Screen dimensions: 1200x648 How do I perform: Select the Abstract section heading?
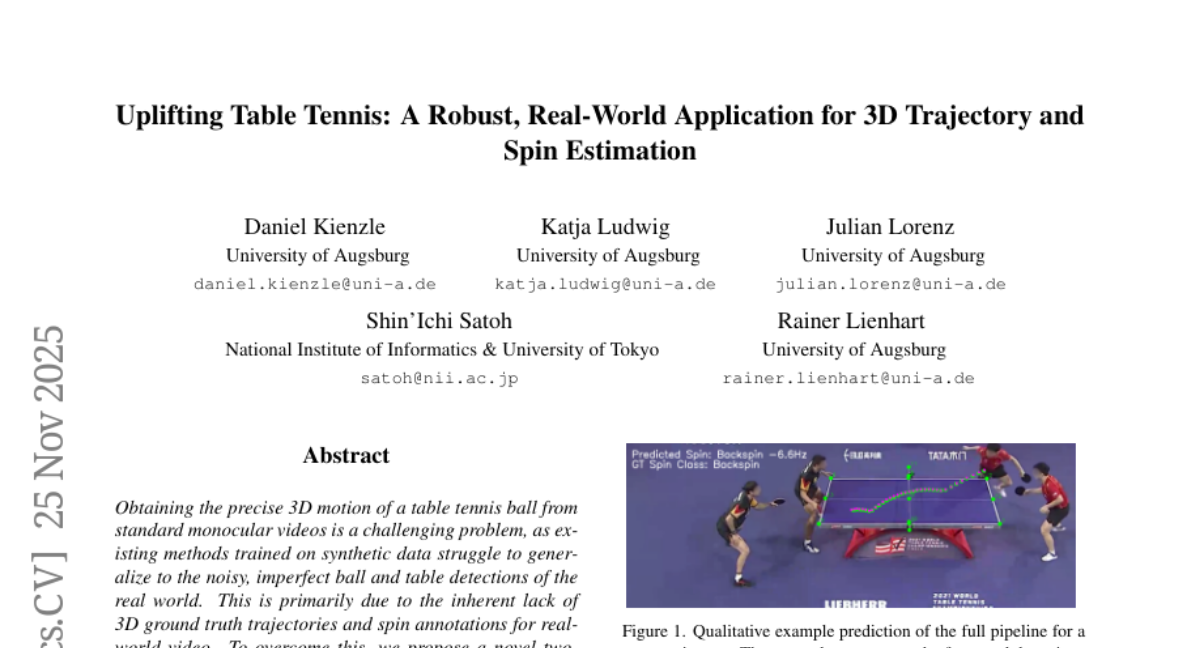[x=346, y=456]
